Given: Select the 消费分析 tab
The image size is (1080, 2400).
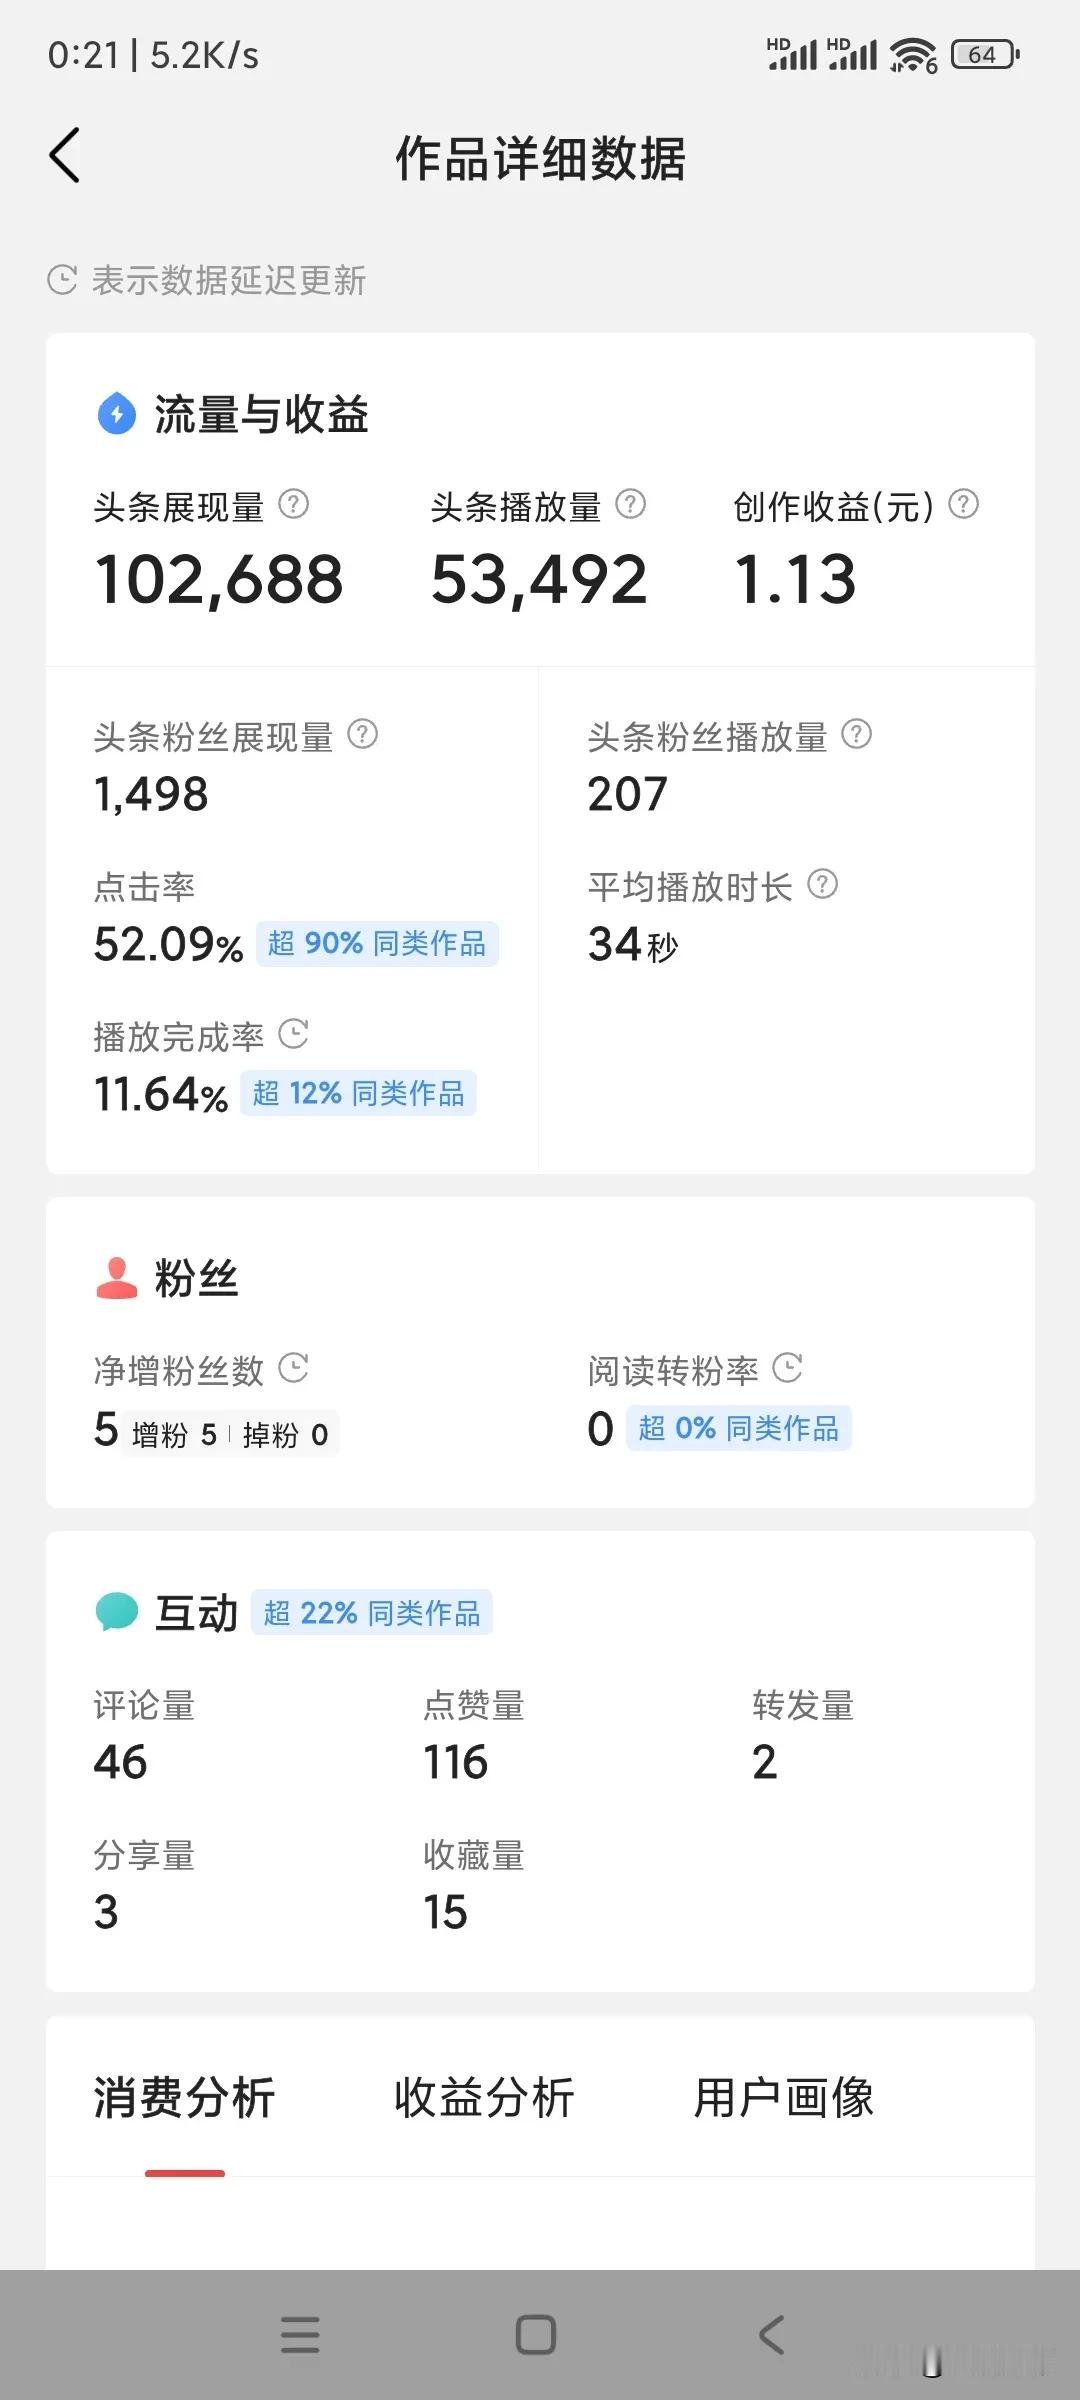Looking at the screenshot, I should (x=184, y=2098).
